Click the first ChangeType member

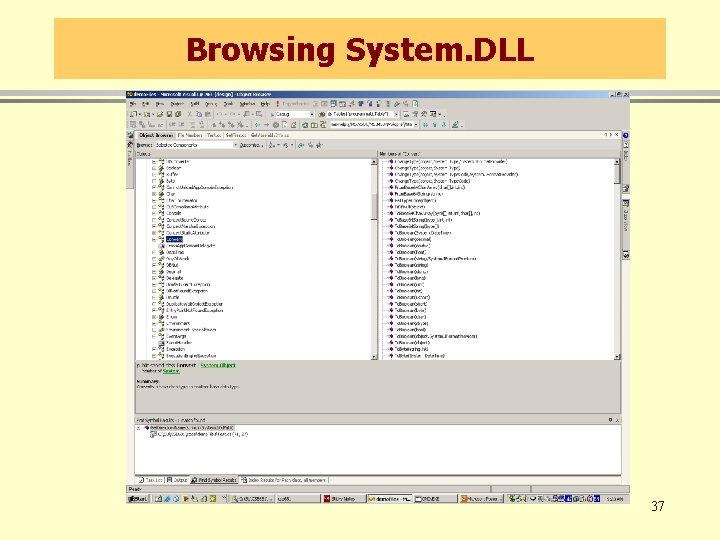click(451, 162)
